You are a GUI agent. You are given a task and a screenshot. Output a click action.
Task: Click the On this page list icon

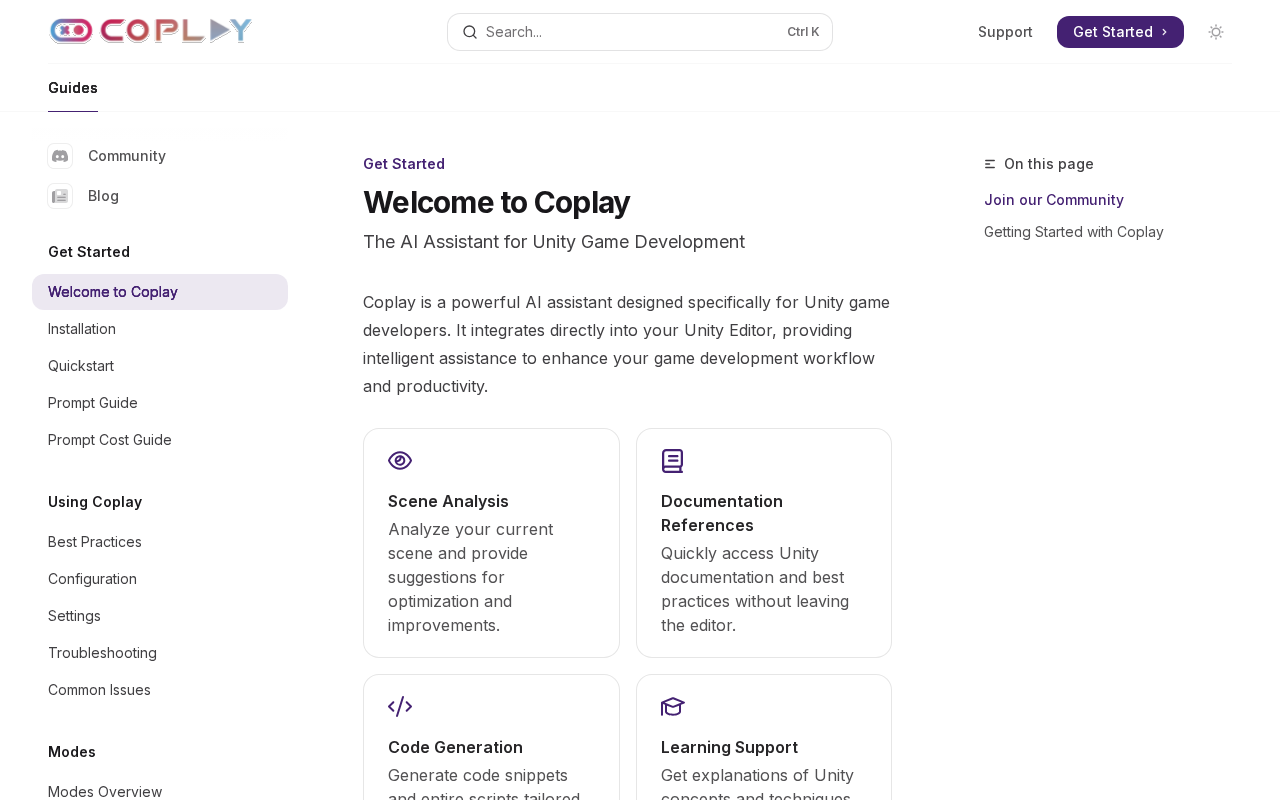click(x=990, y=164)
